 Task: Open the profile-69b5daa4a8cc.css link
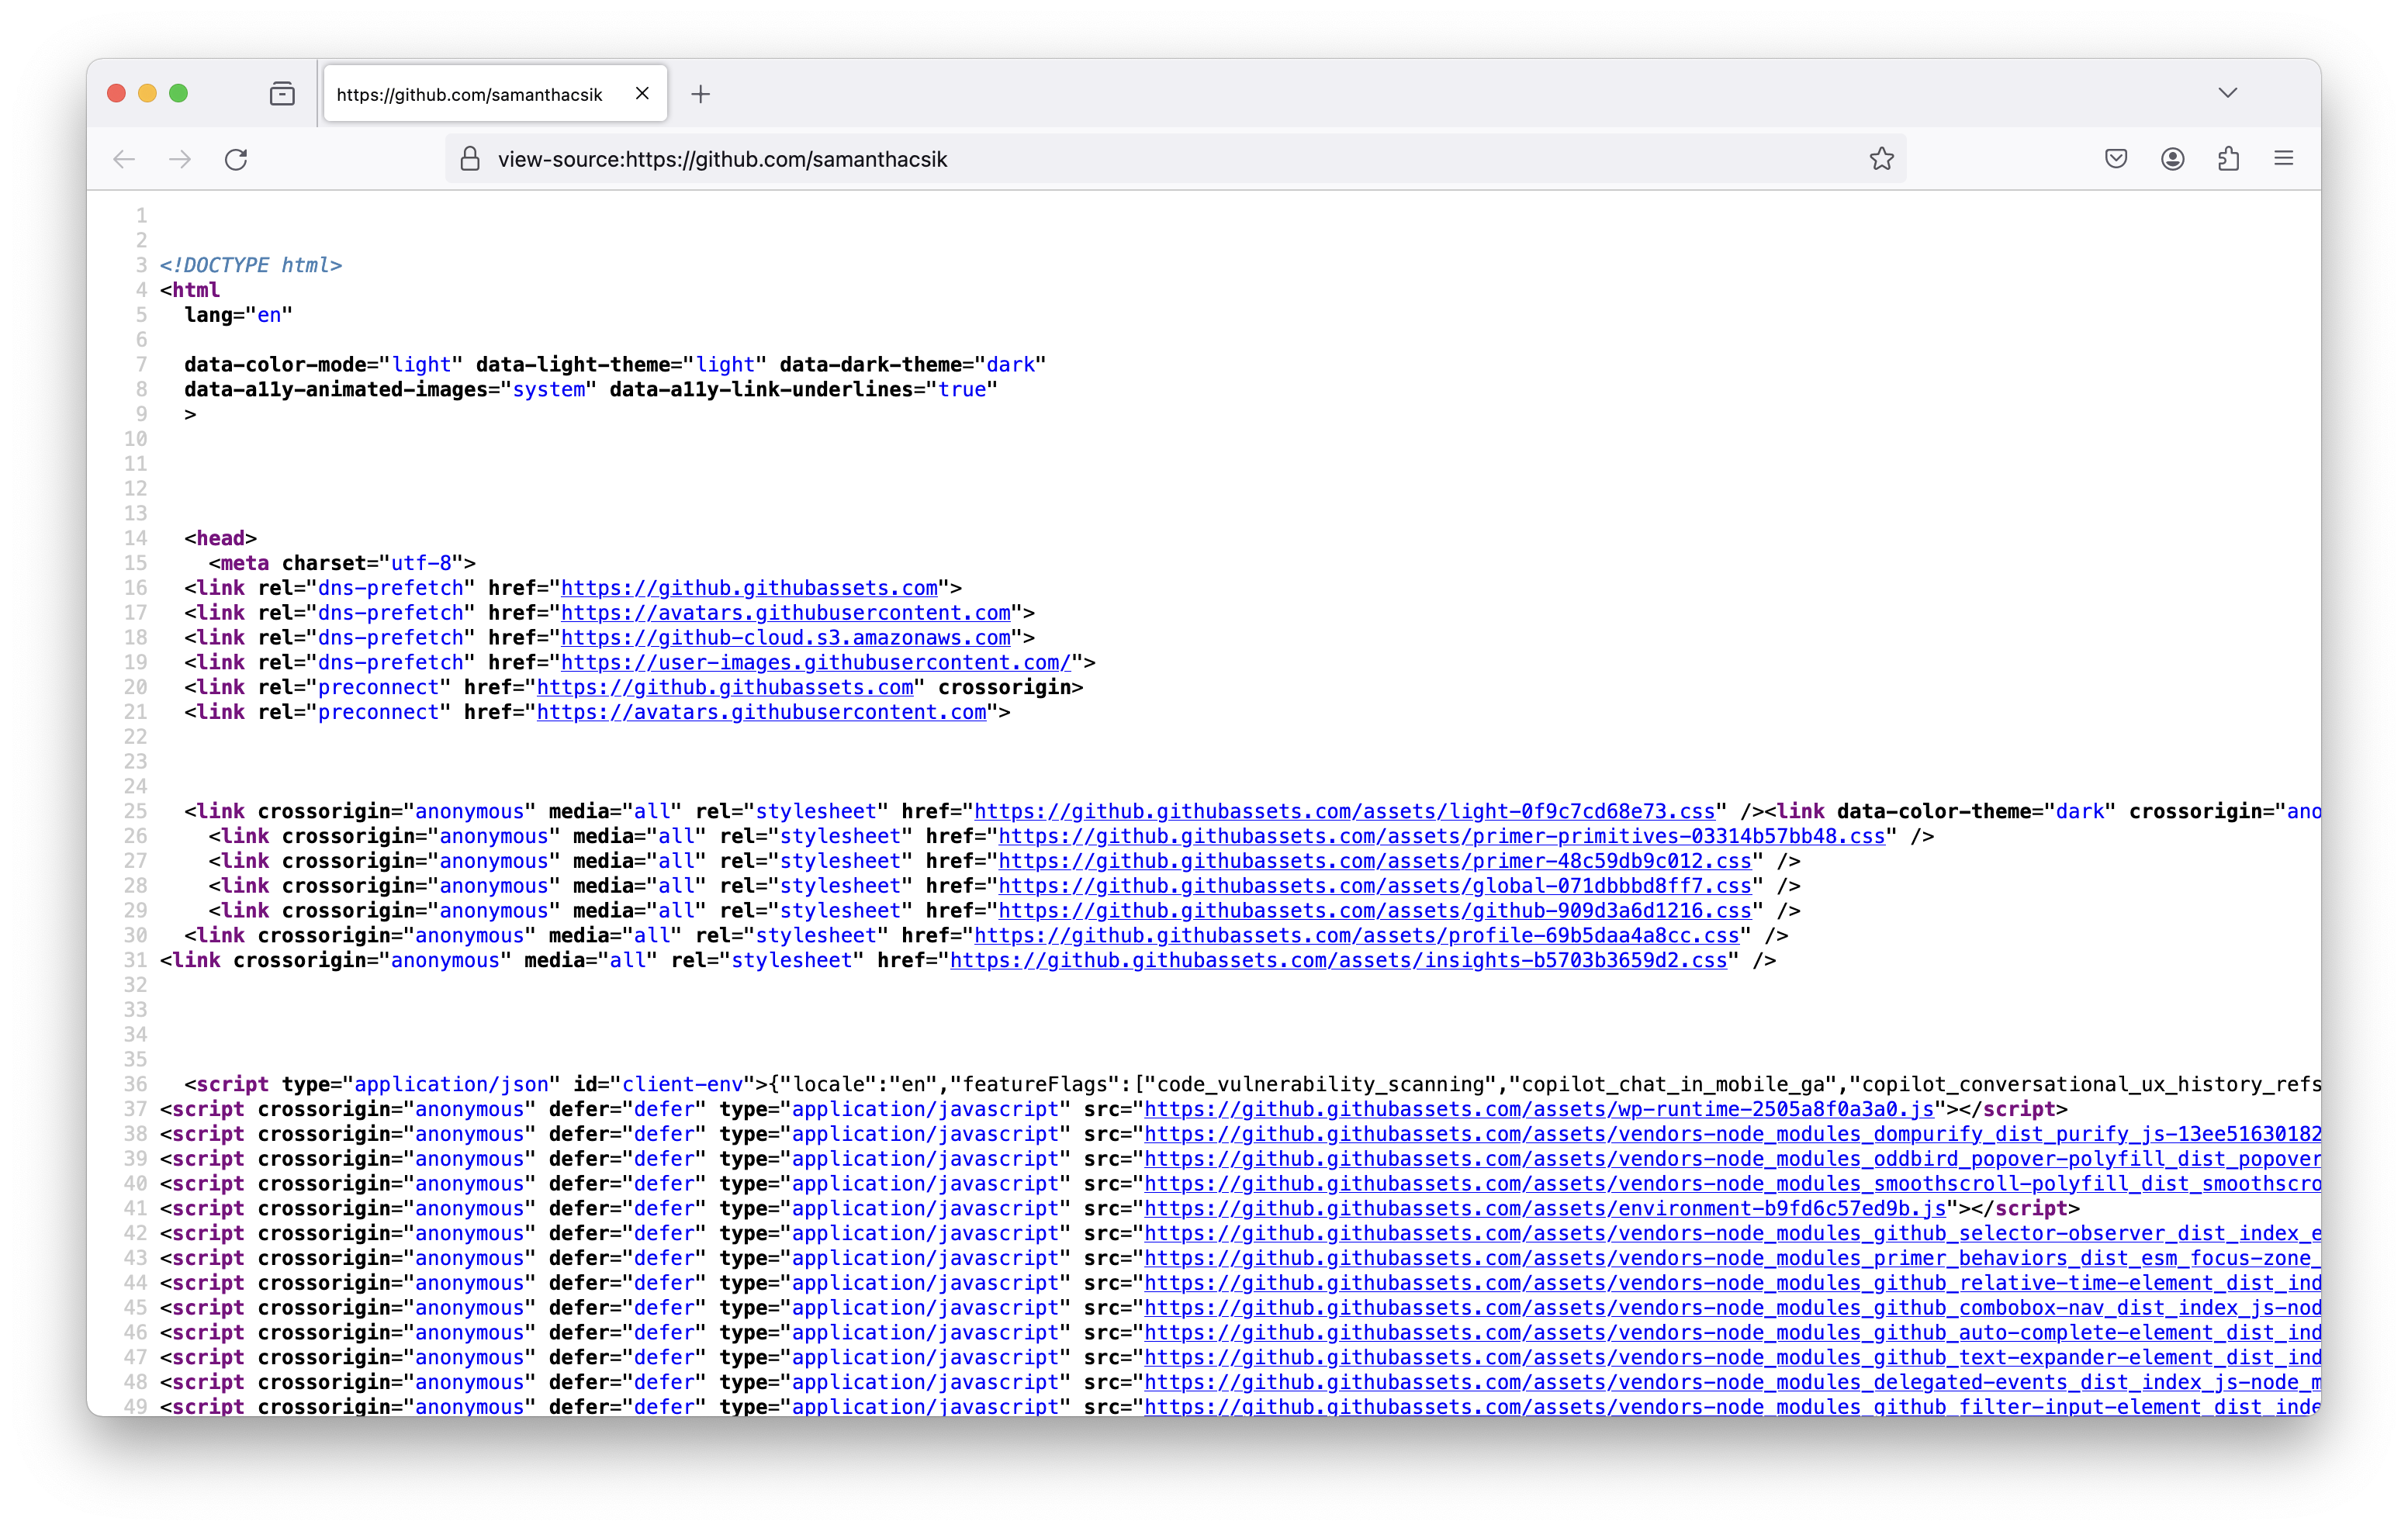[1356, 936]
